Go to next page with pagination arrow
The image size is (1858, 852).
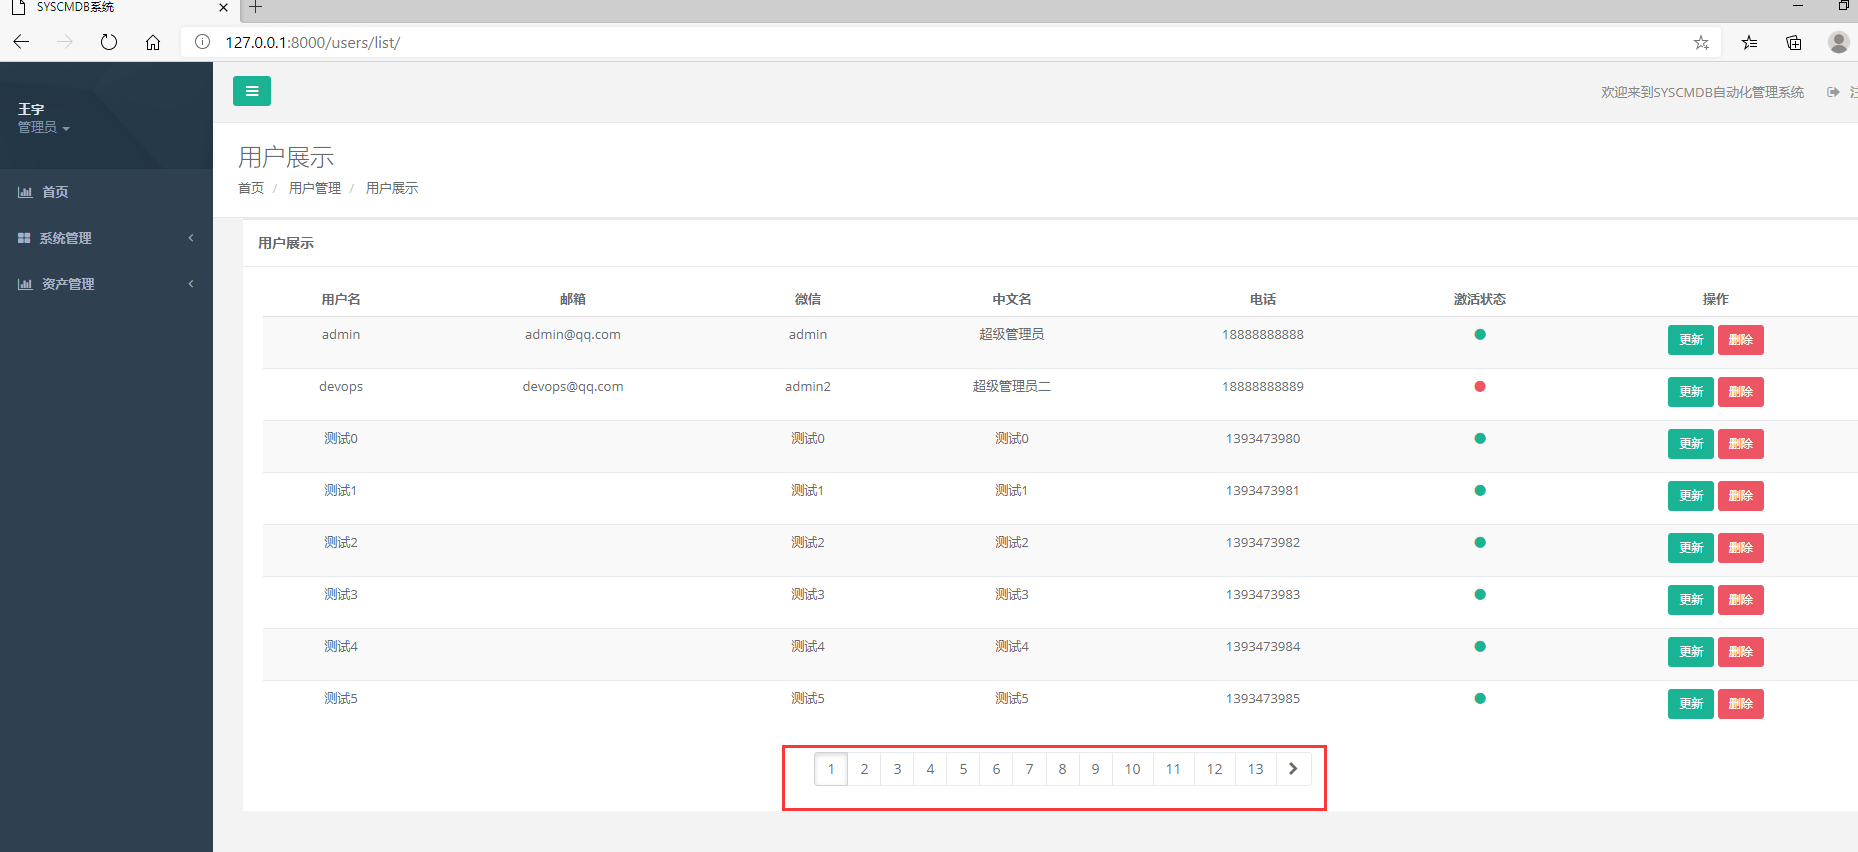(x=1293, y=769)
